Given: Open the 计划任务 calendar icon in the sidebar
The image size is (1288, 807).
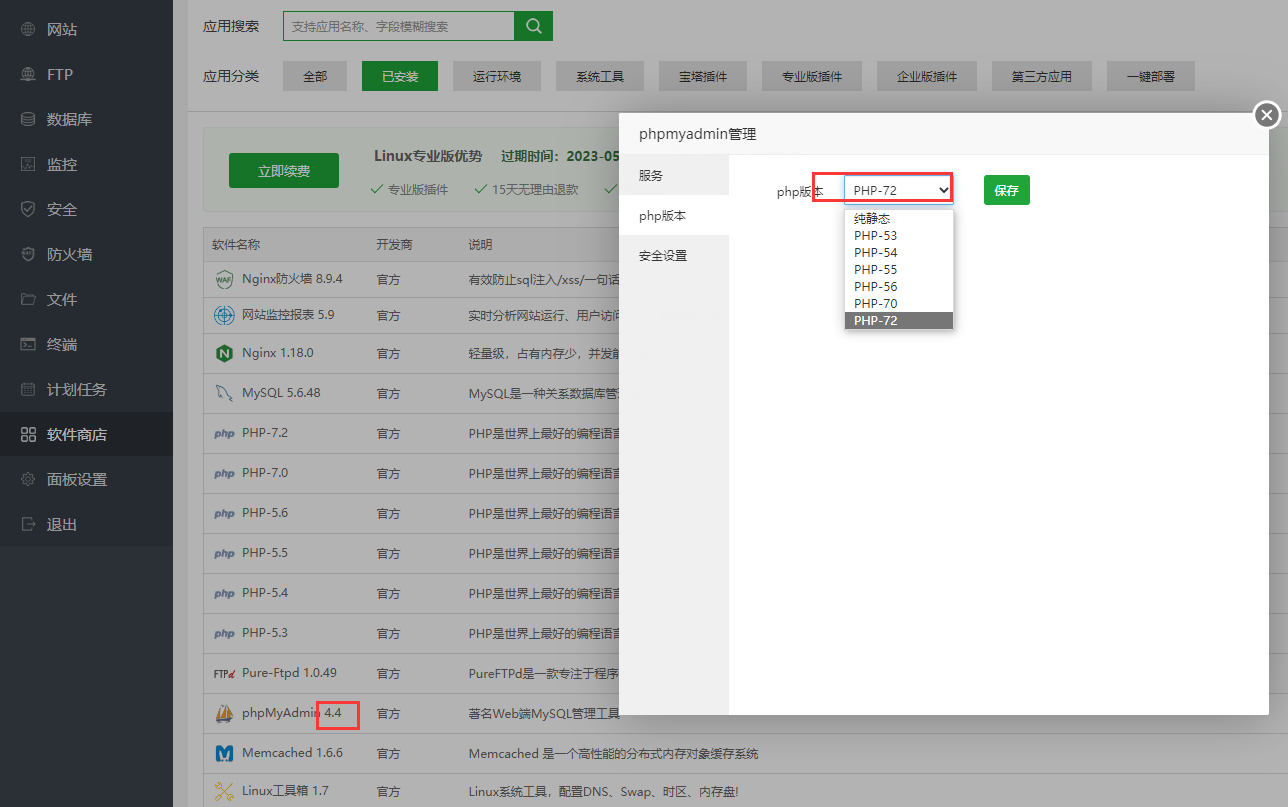Looking at the screenshot, I should click(28, 390).
